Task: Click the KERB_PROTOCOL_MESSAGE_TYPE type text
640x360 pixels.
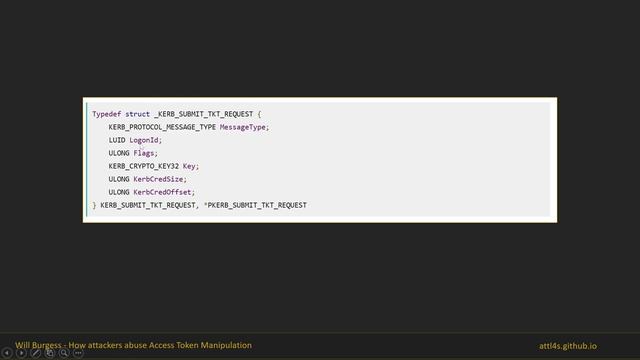Action: coord(162,127)
